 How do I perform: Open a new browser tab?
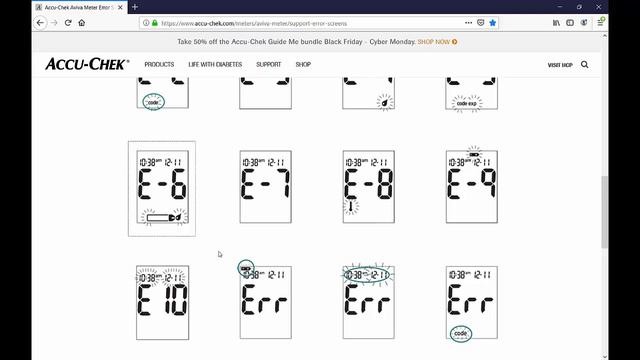(135, 7)
